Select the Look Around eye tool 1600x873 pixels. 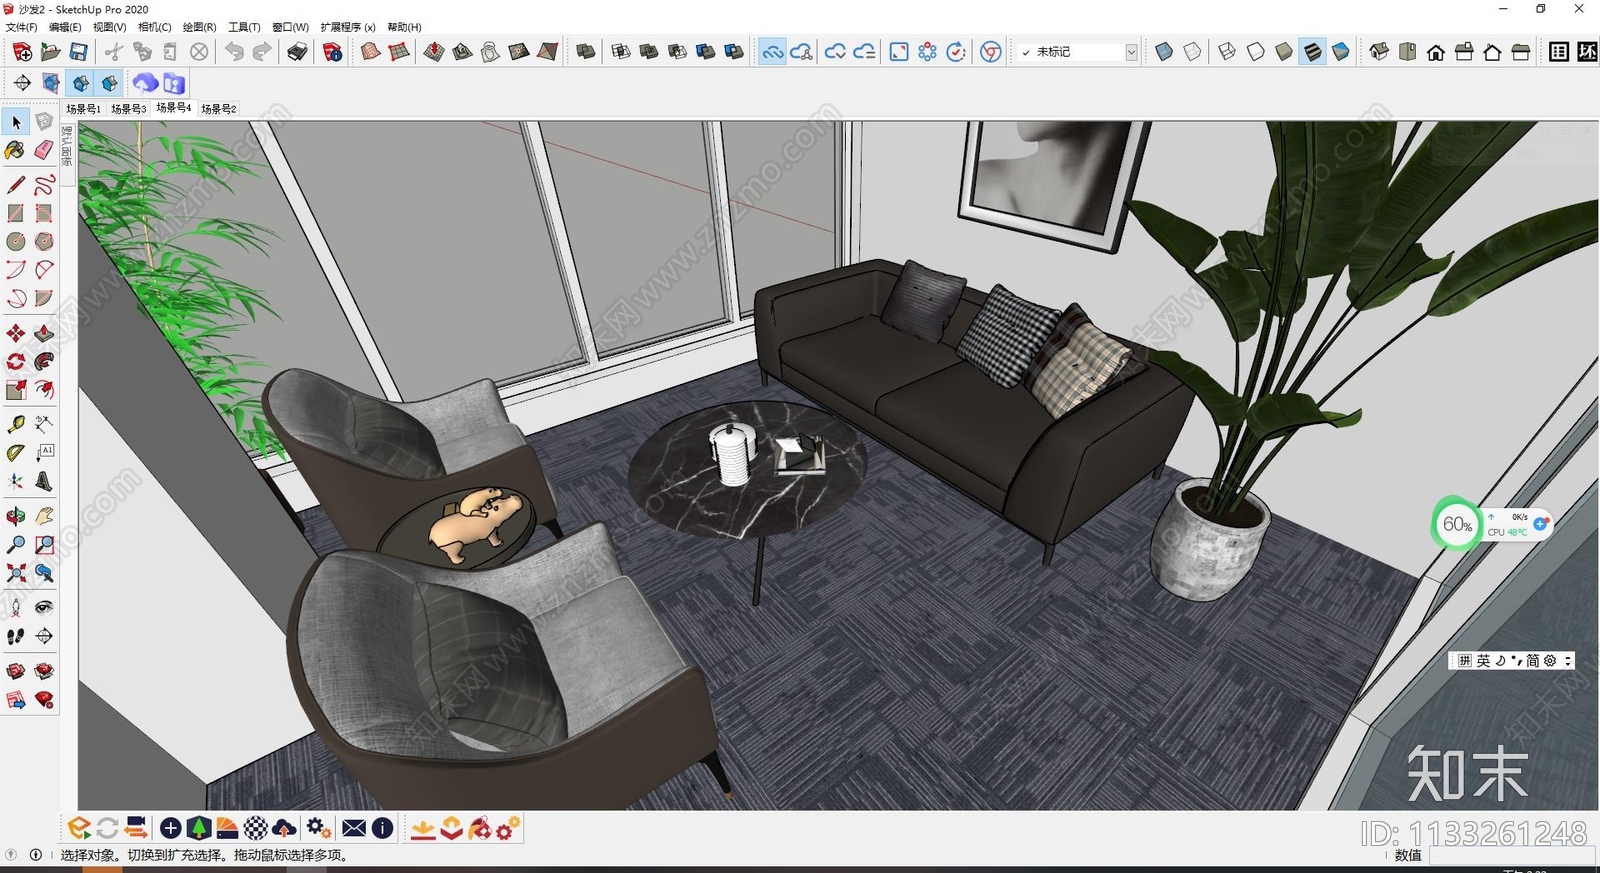(x=44, y=607)
